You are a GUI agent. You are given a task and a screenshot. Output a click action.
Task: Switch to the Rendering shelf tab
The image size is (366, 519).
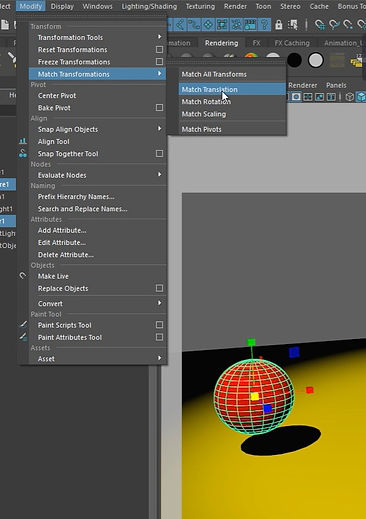click(x=221, y=43)
